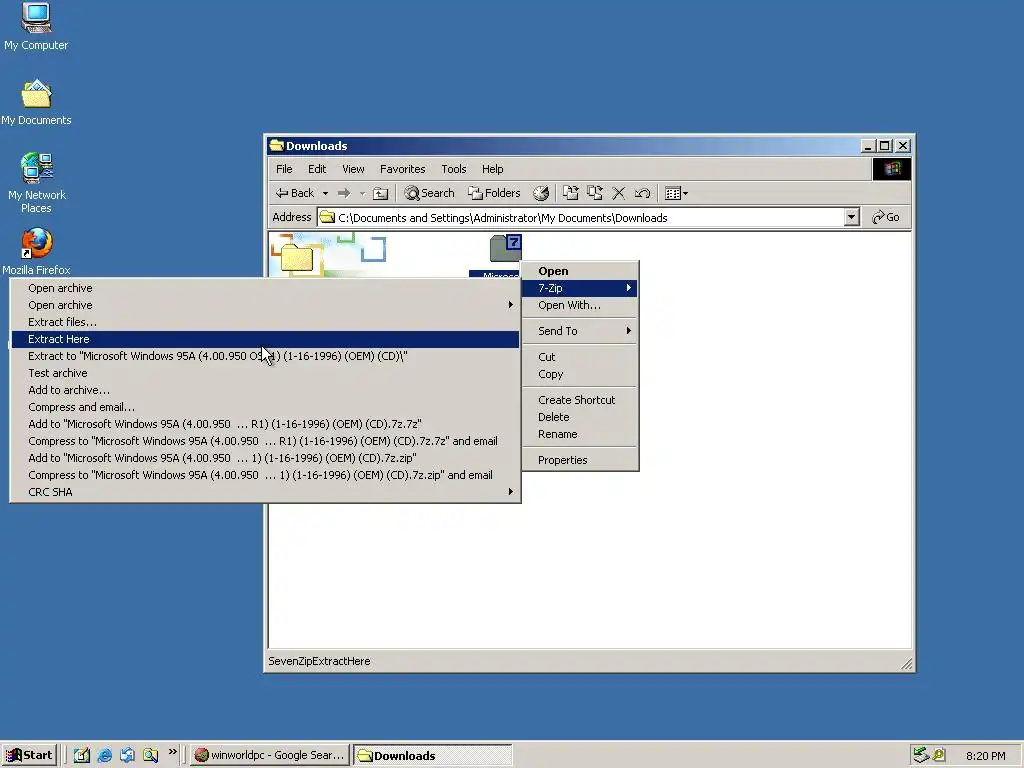Choose Rename in the context menu

click(580, 434)
